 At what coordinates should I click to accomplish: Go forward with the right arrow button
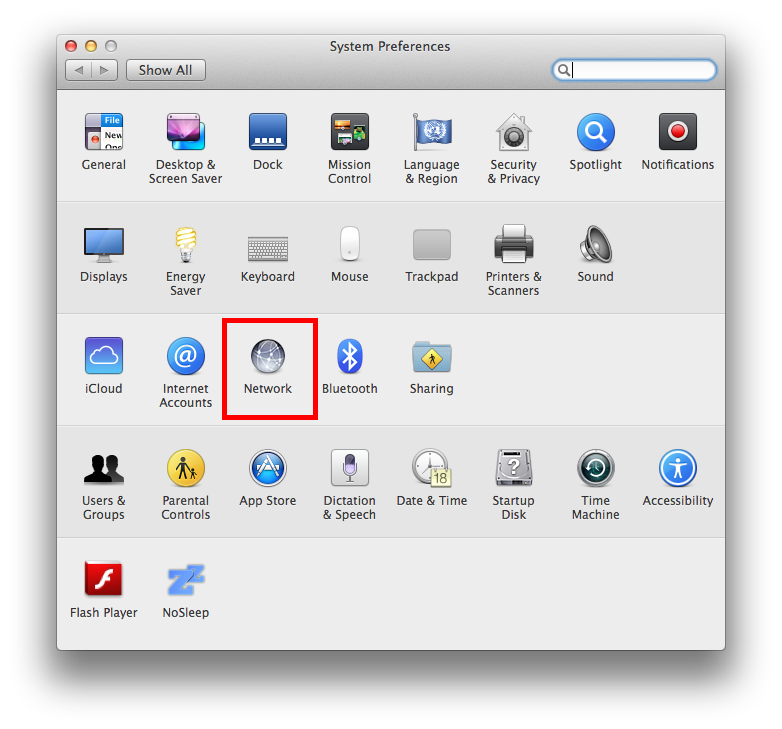tap(104, 70)
